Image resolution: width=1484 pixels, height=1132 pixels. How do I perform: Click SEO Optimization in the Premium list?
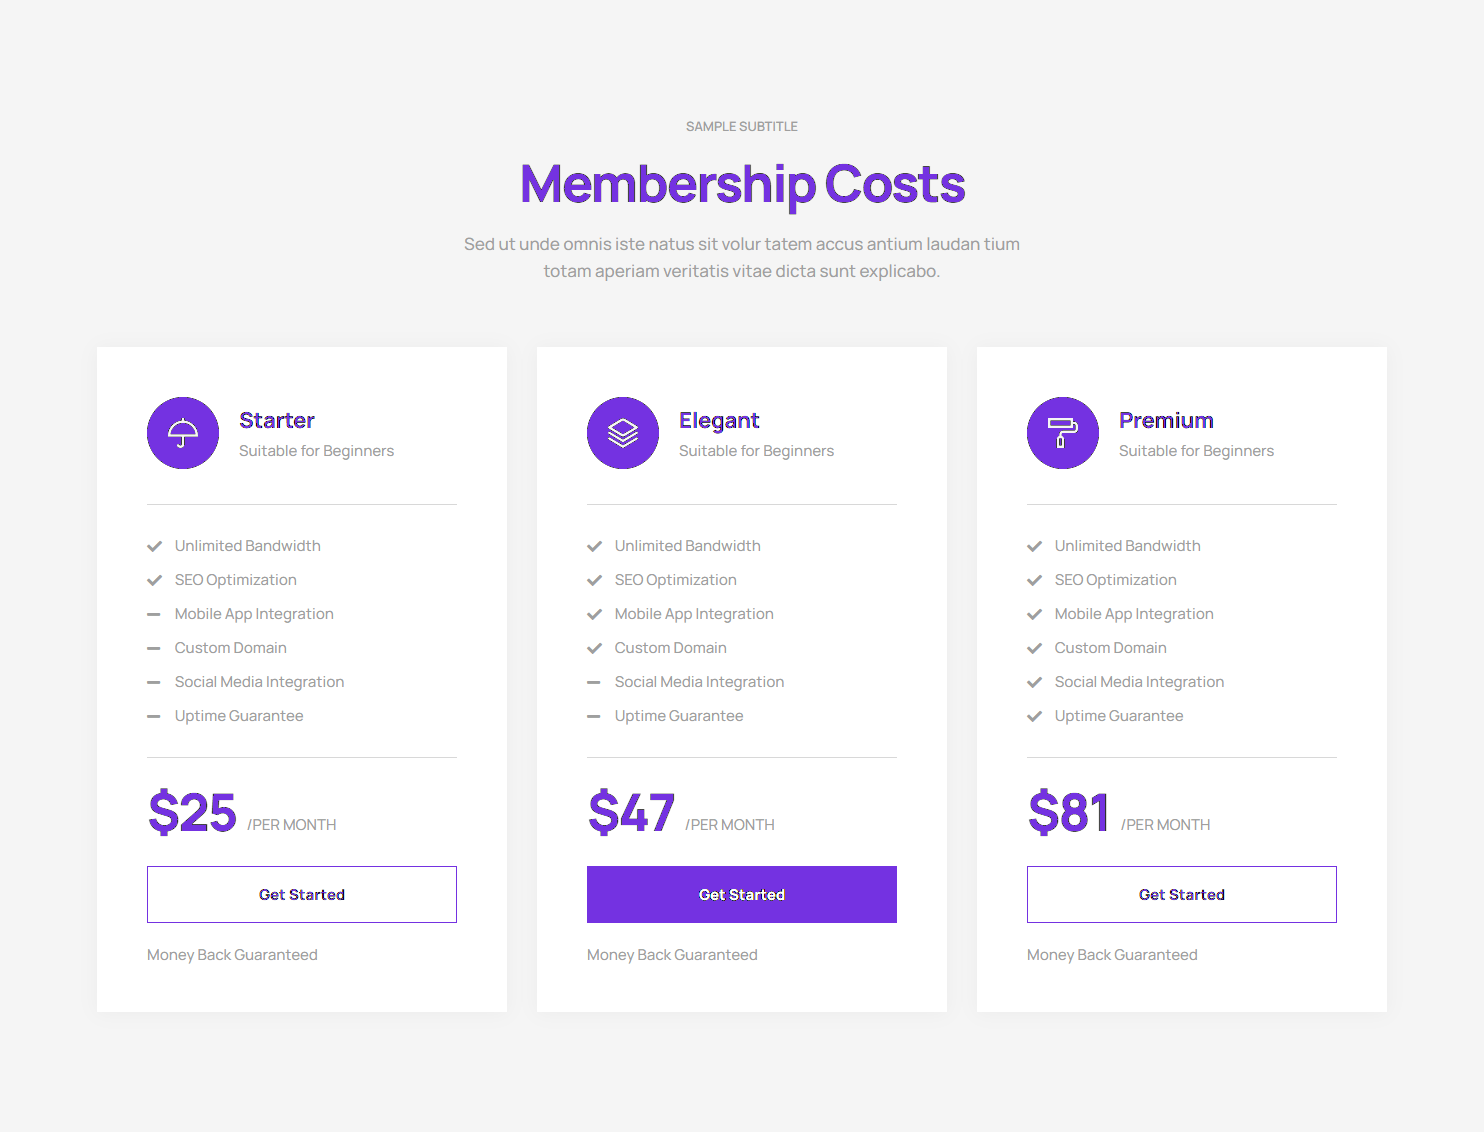1115,580
